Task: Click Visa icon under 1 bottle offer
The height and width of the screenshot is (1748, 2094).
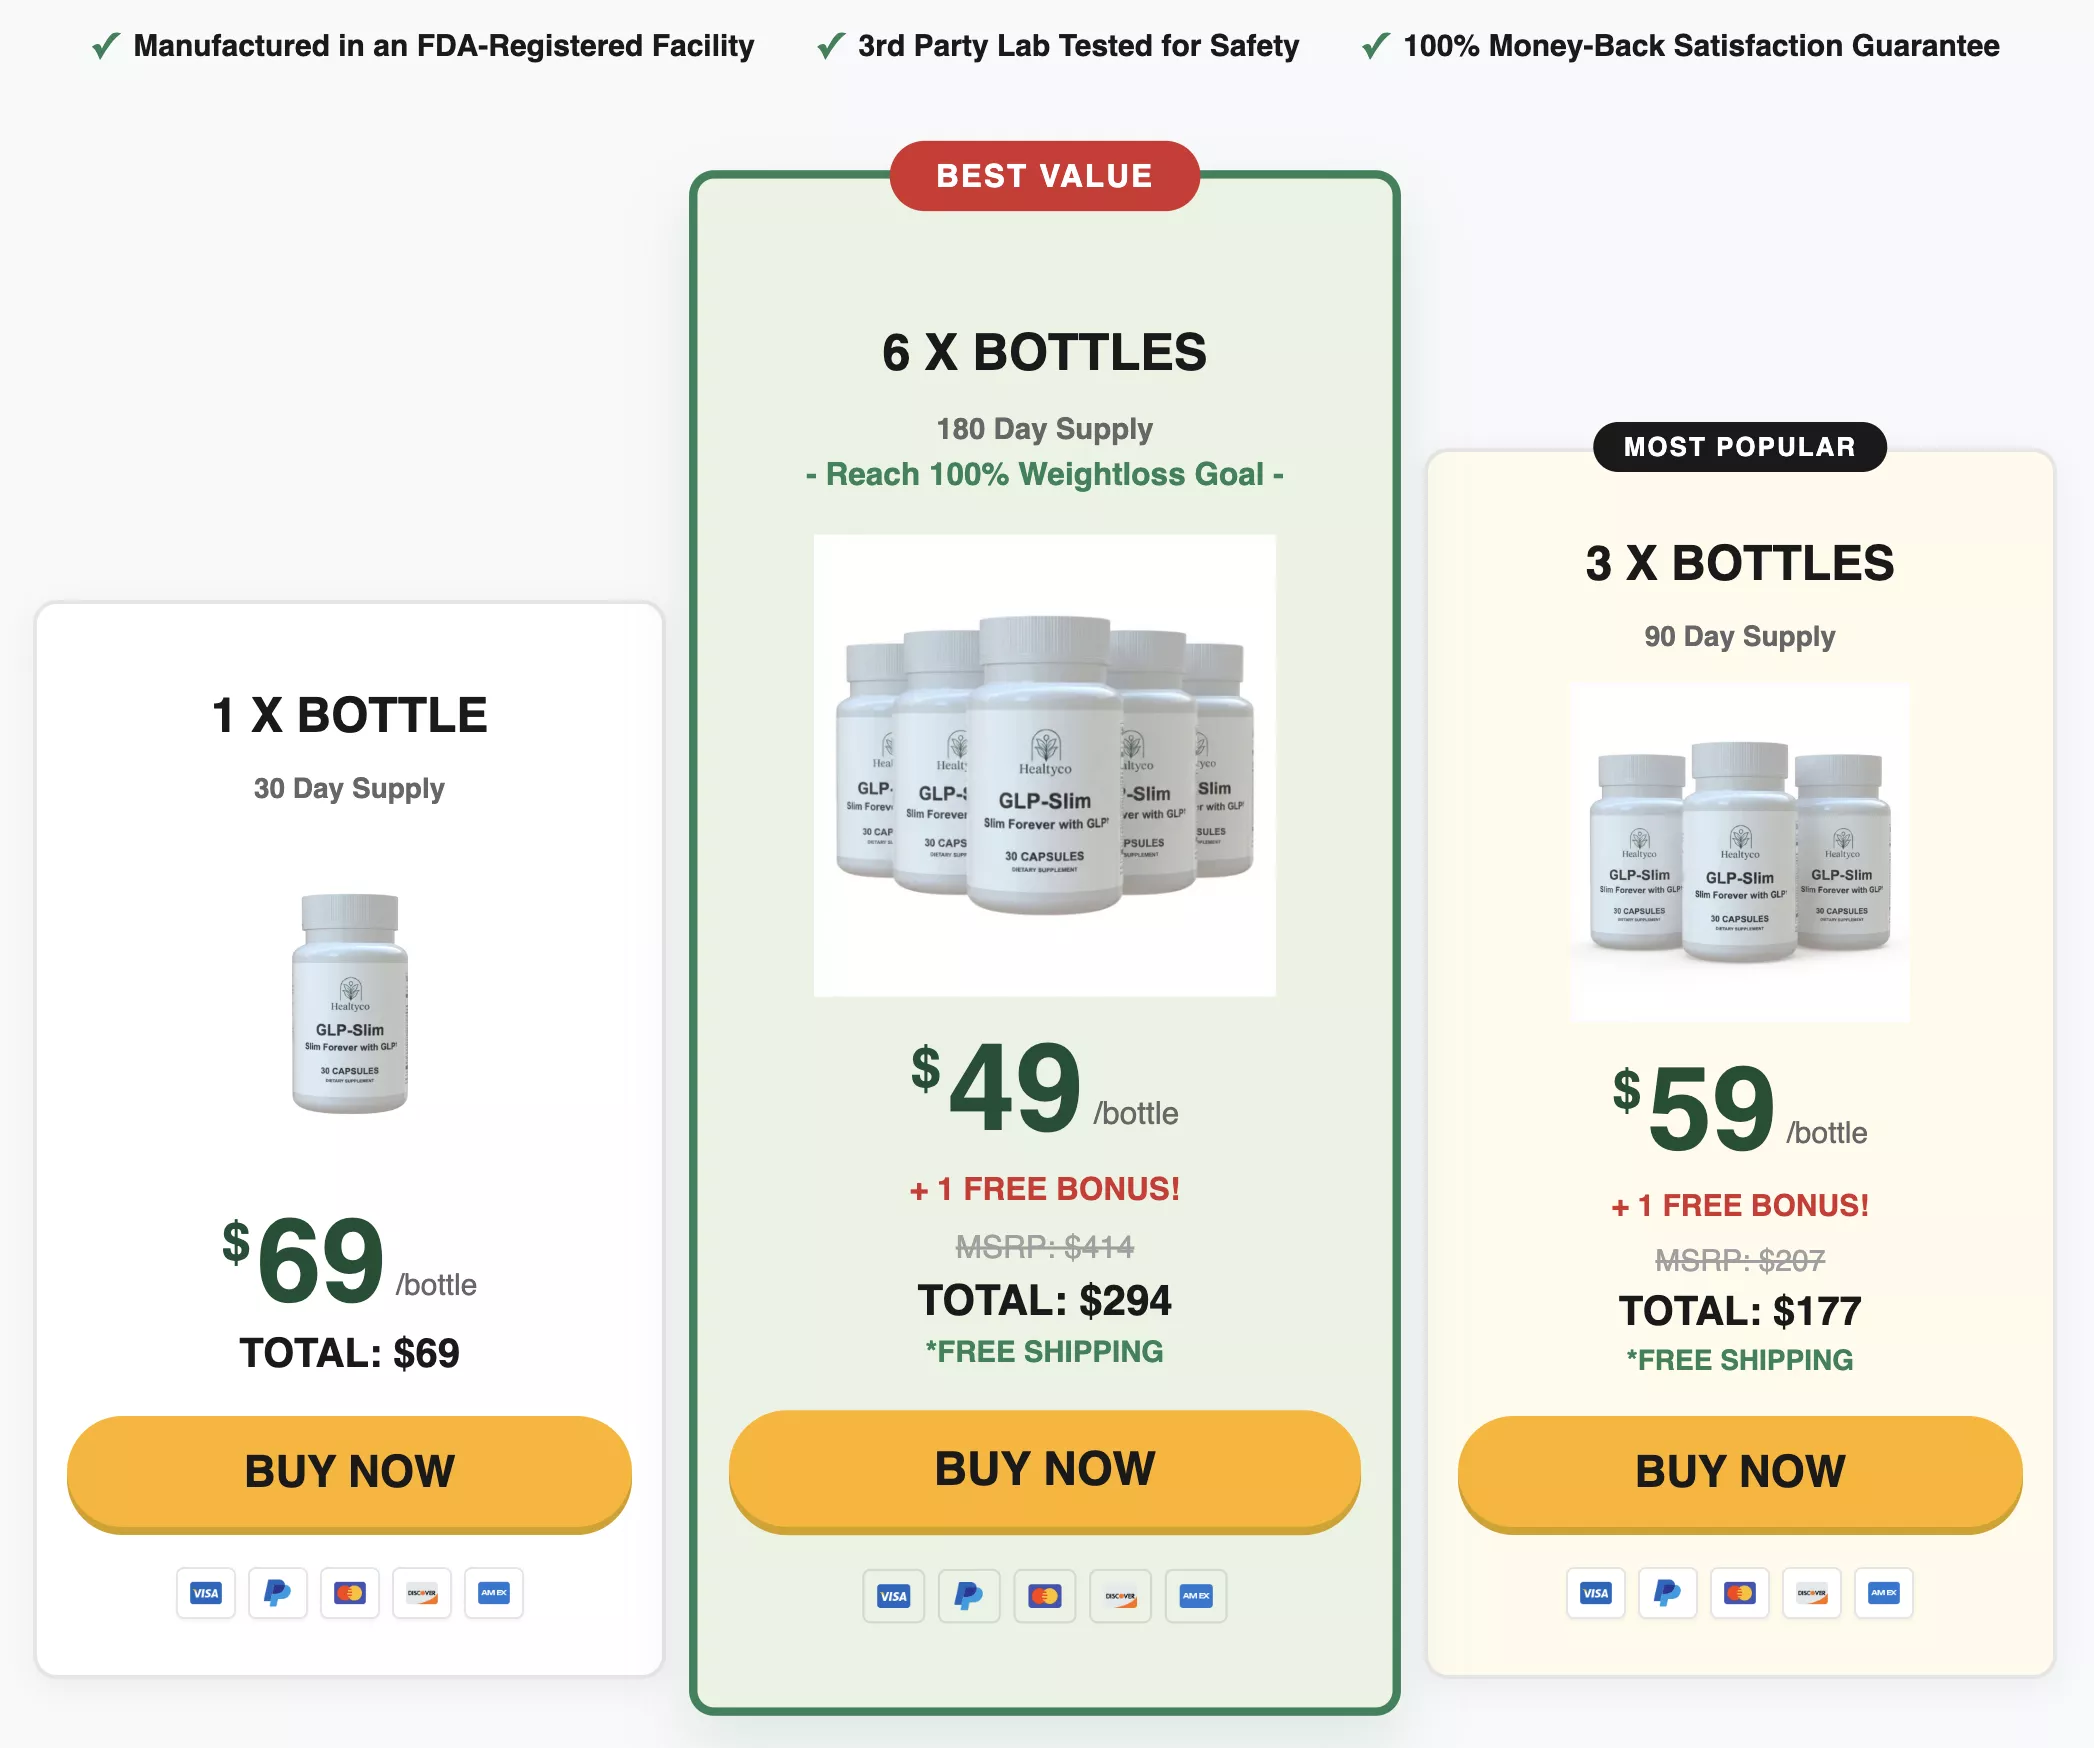Action: [x=206, y=1593]
